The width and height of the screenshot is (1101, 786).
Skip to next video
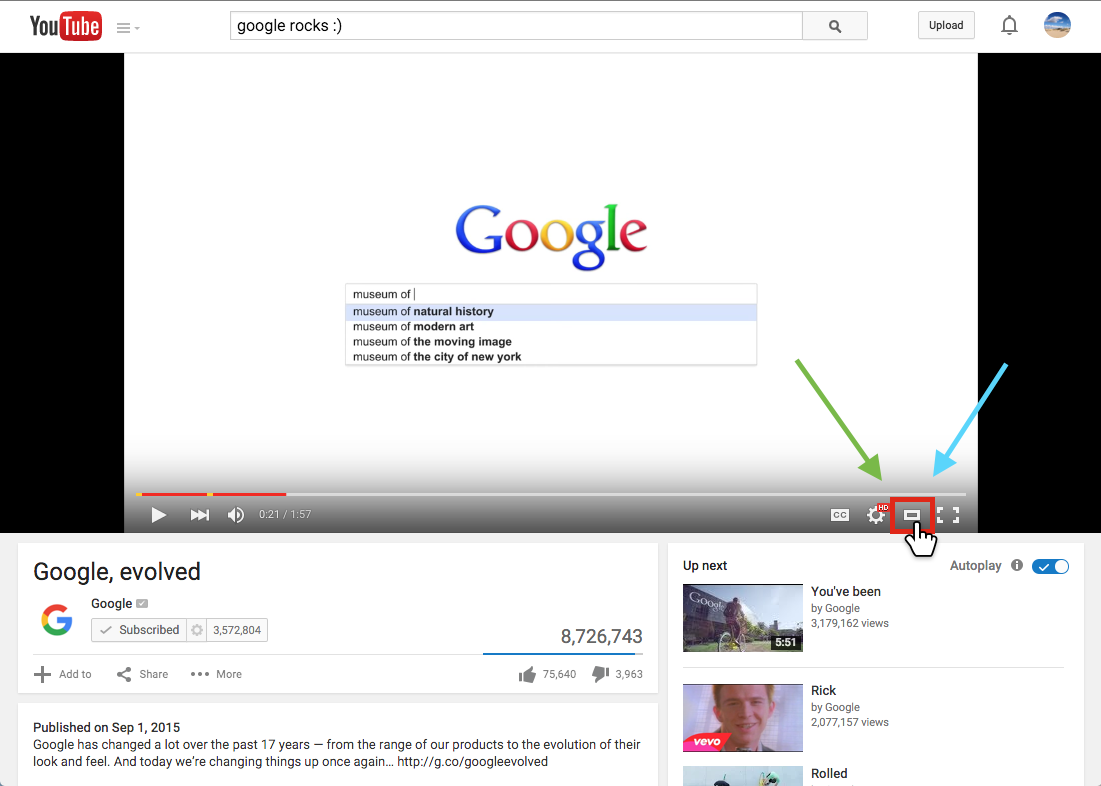199,515
